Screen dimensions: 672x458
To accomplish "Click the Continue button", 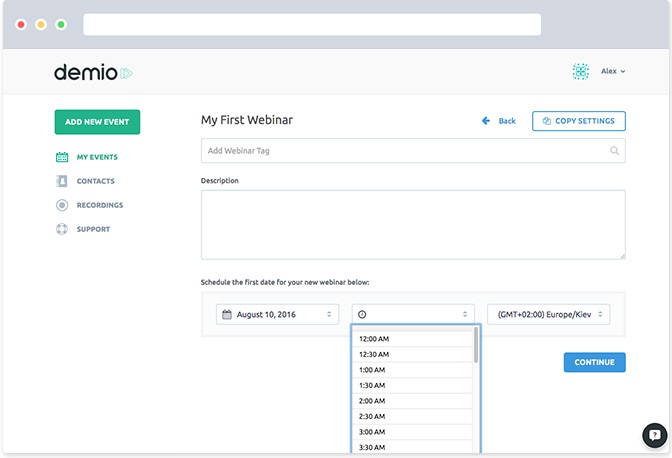I will point(594,362).
